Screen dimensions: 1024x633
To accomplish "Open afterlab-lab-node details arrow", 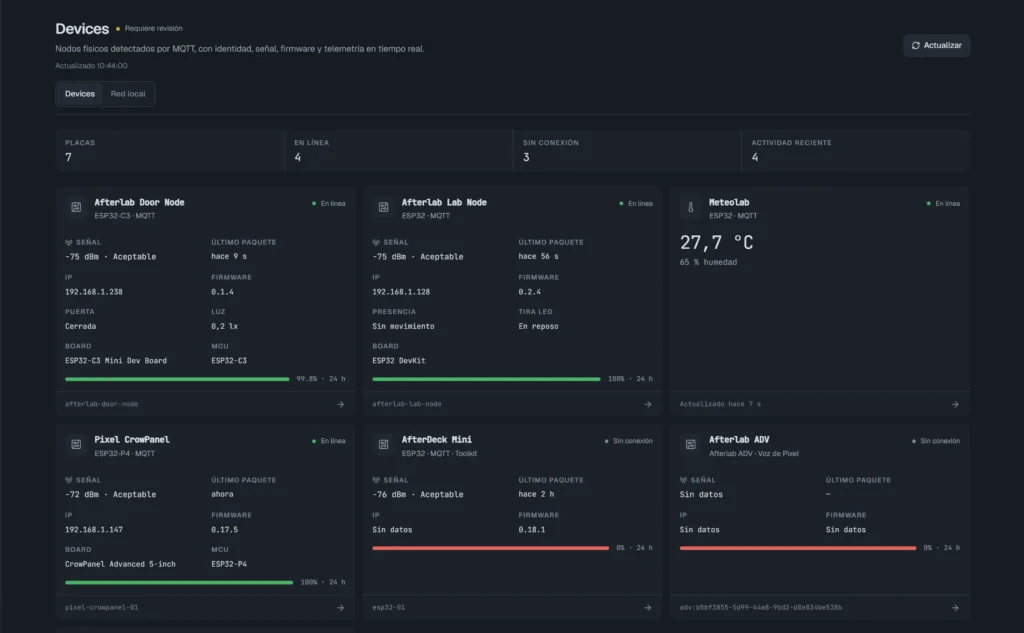I will click(x=647, y=404).
